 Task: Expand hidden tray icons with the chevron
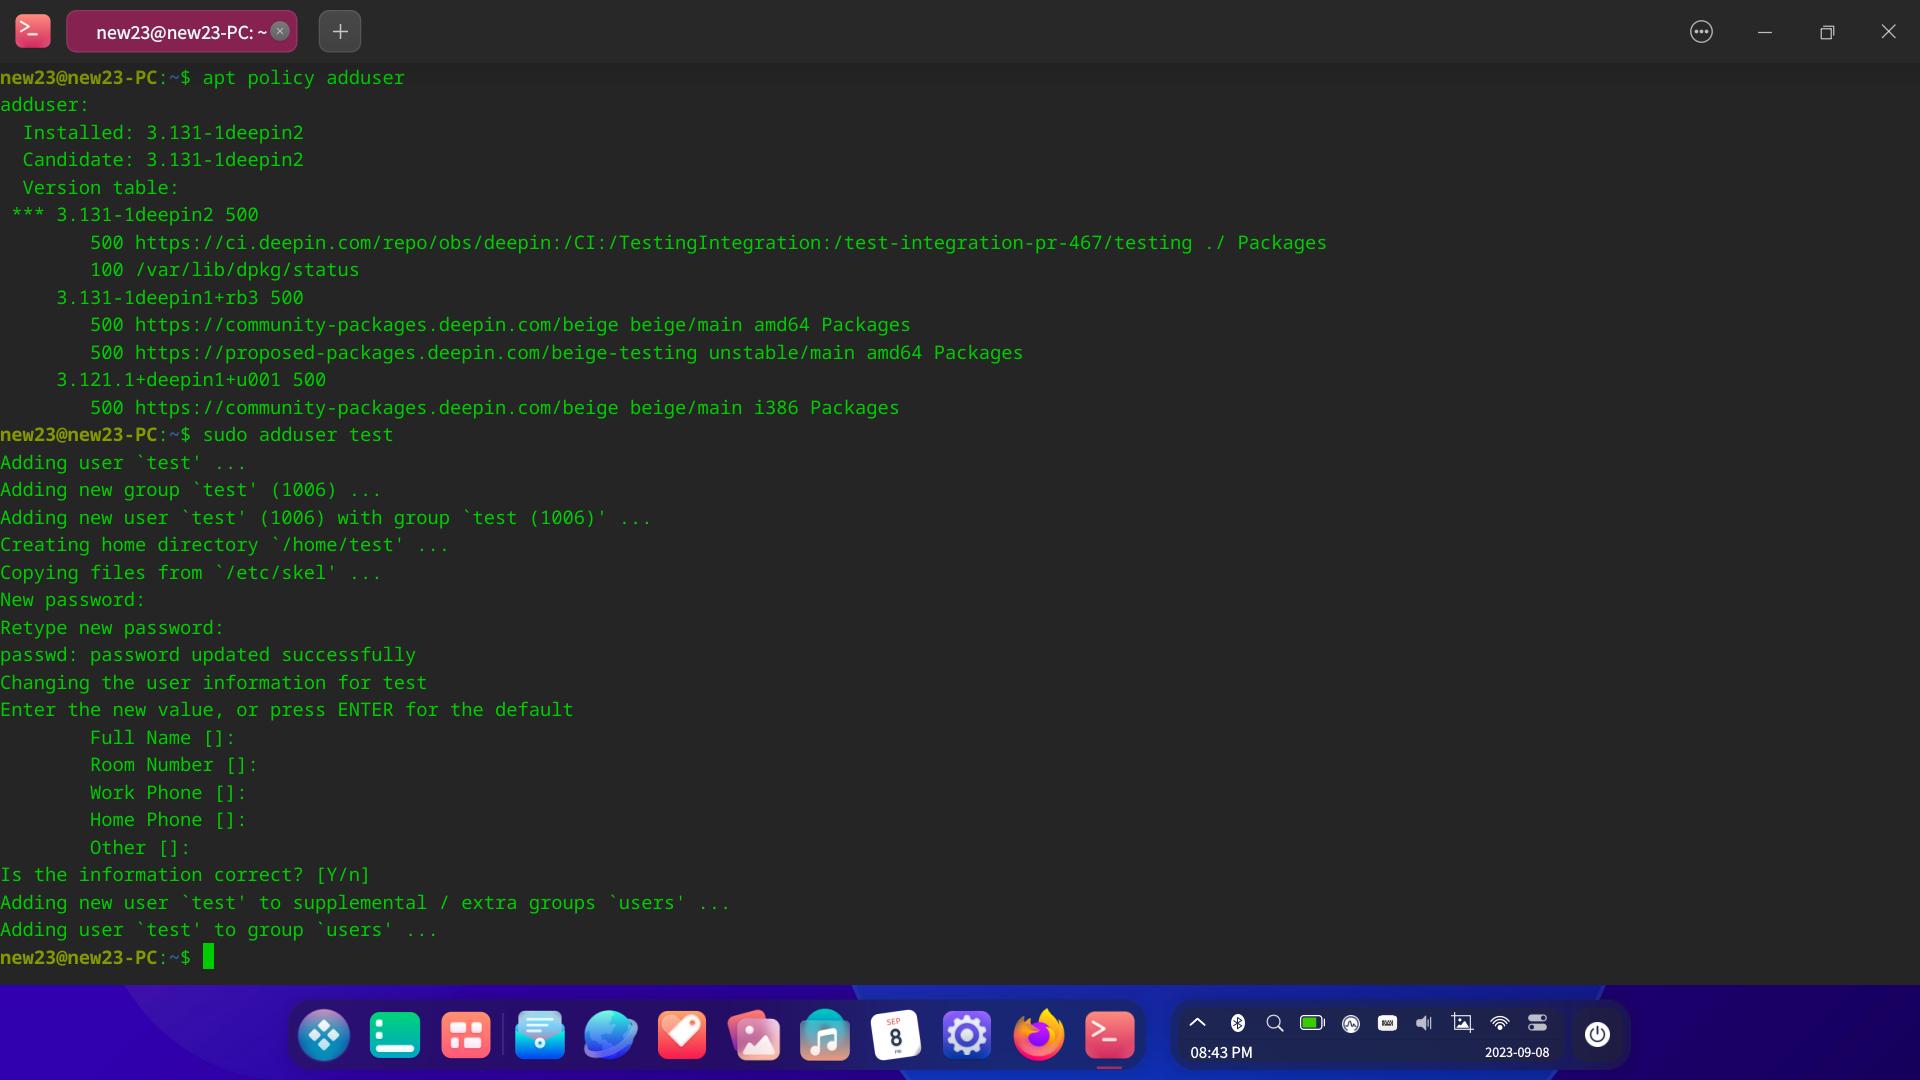(x=1197, y=1022)
